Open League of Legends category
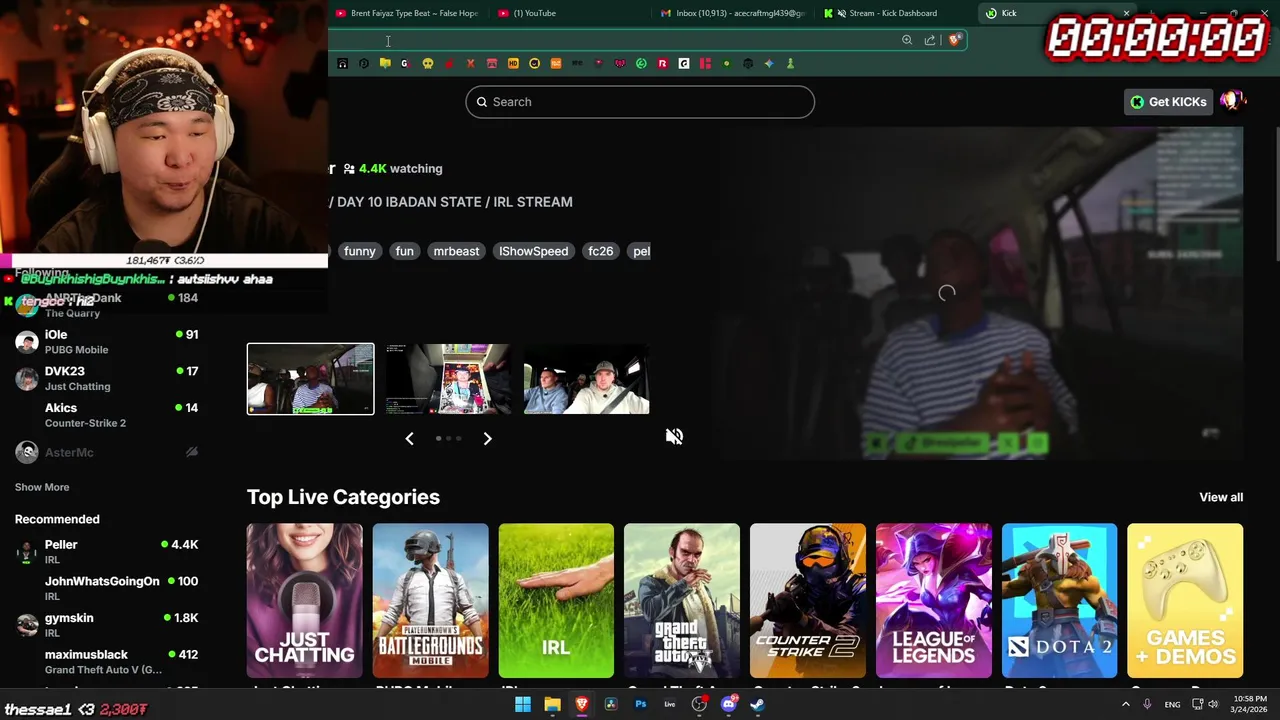1280x720 pixels. point(934,601)
